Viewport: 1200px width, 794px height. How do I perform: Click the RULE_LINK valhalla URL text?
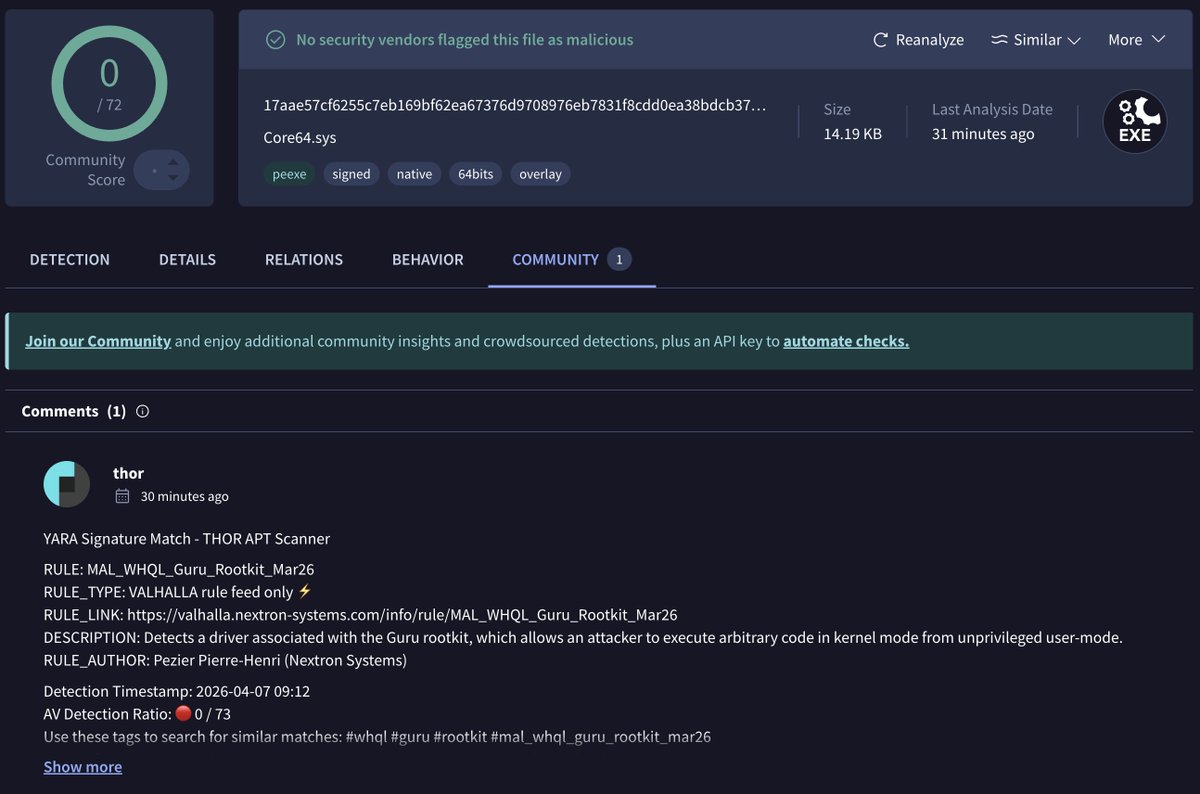pyautogui.click(x=402, y=614)
